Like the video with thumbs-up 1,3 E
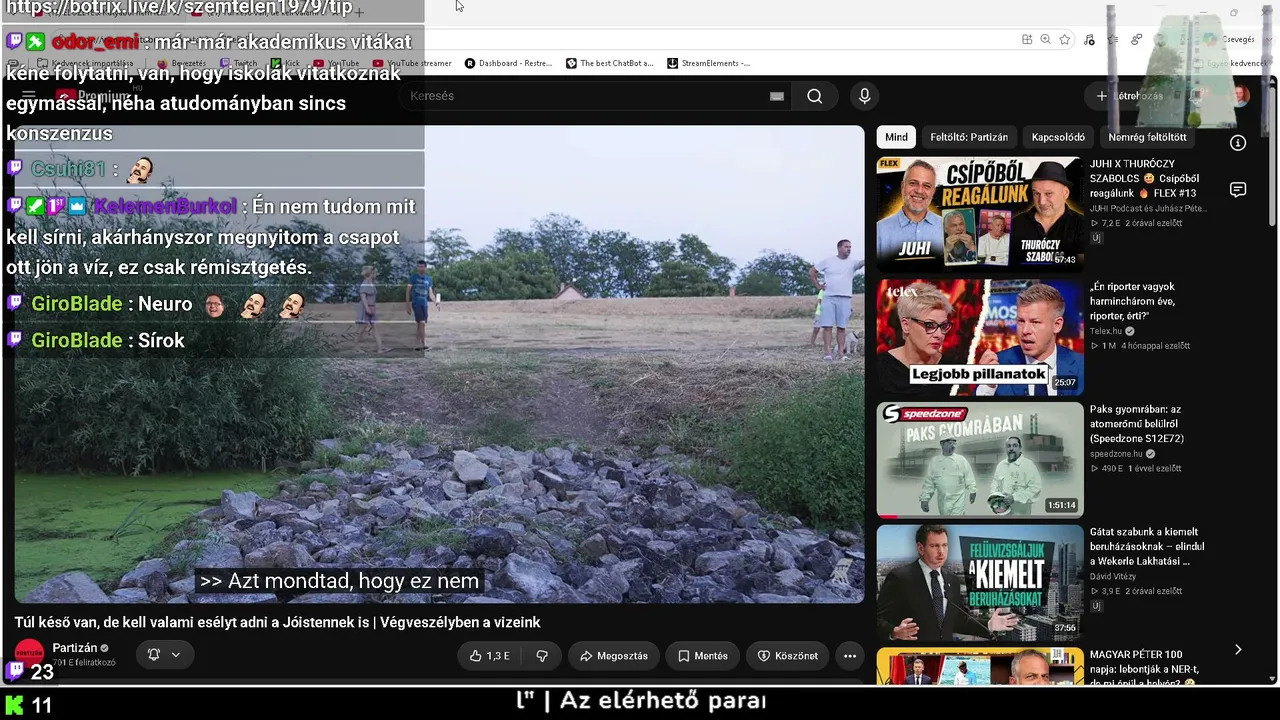Viewport: 1280px width, 720px height. [x=489, y=656]
